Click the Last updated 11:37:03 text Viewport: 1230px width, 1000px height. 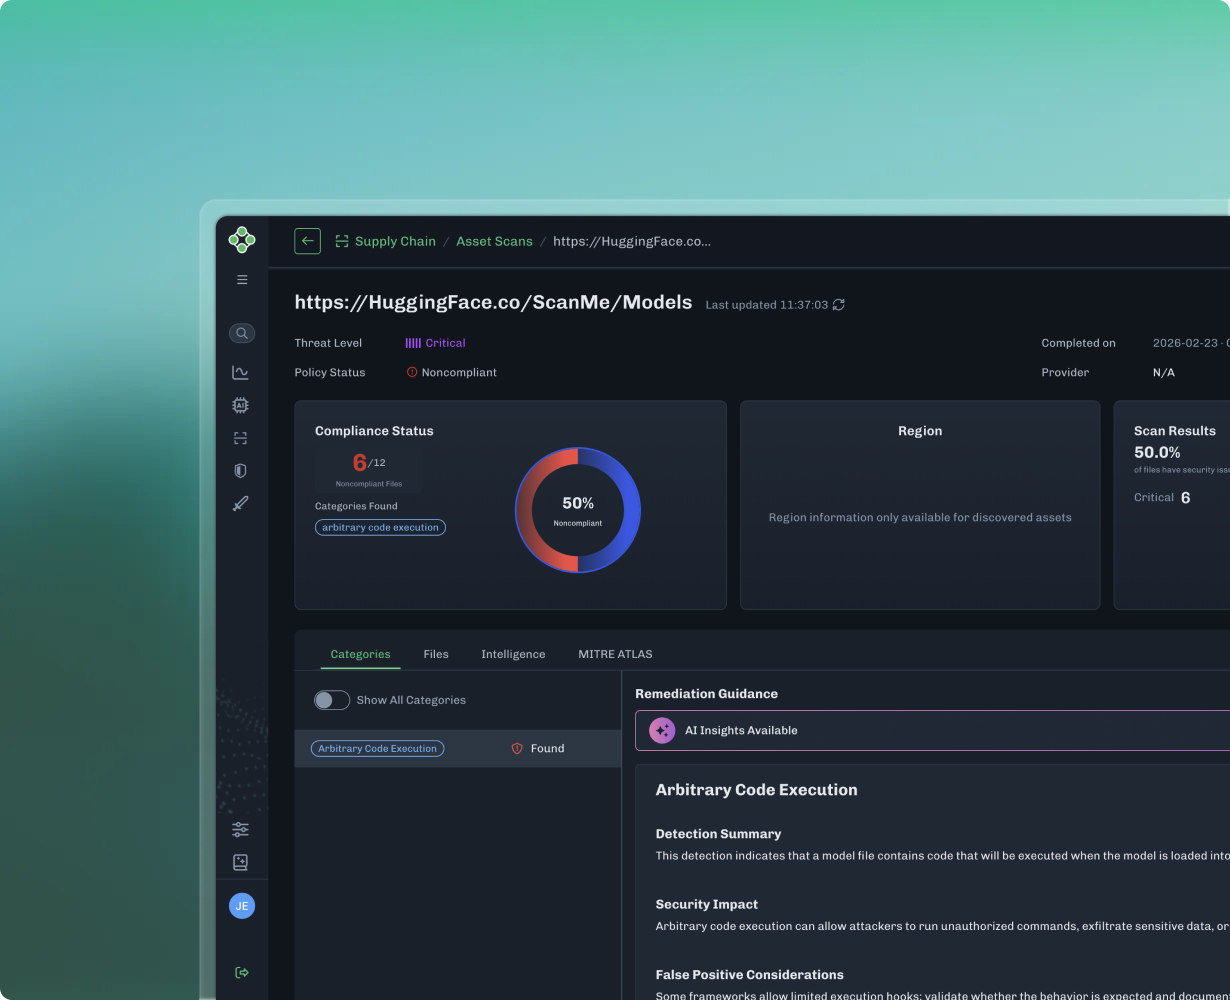(x=767, y=305)
